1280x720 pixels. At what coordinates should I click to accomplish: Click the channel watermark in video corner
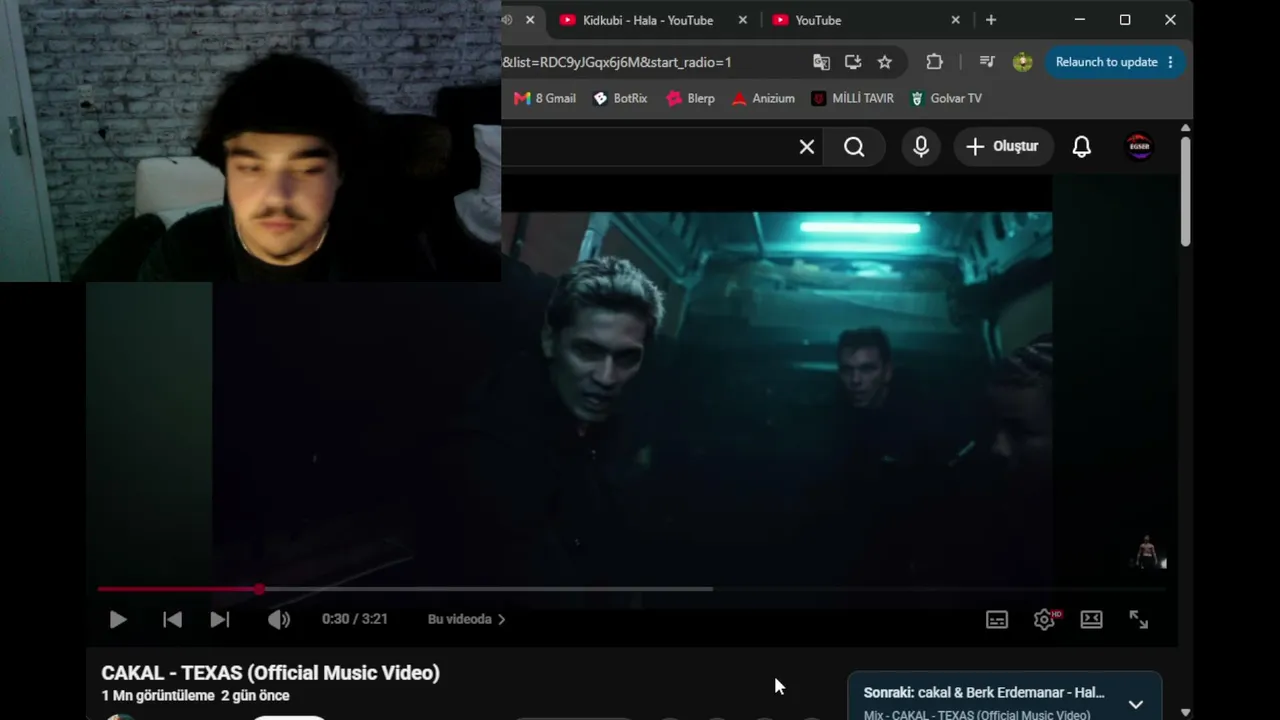(x=1148, y=552)
